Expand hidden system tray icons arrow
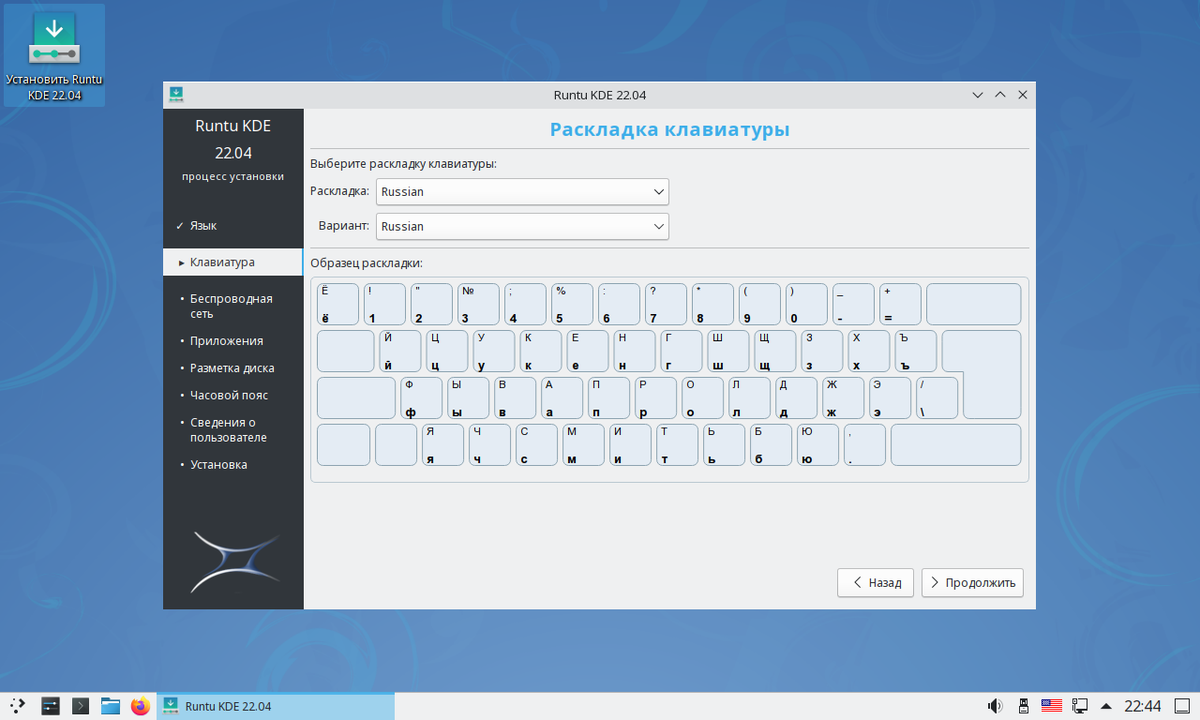 (x=1106, y=706)
